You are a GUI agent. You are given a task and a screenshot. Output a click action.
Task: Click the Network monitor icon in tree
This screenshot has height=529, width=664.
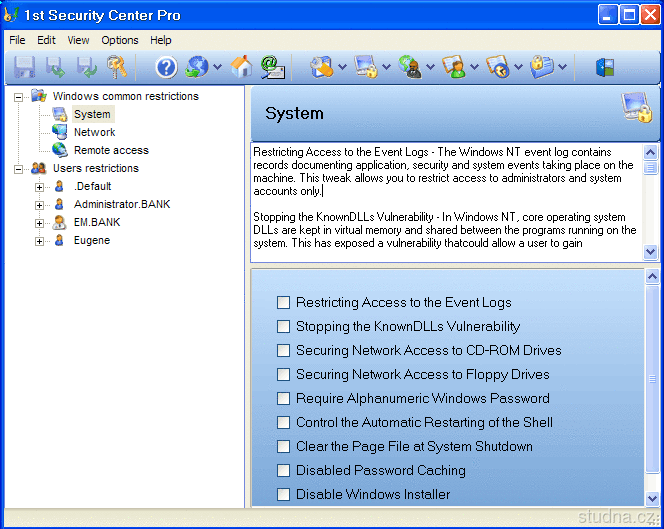pyautogui.click(x=59, y=132)
